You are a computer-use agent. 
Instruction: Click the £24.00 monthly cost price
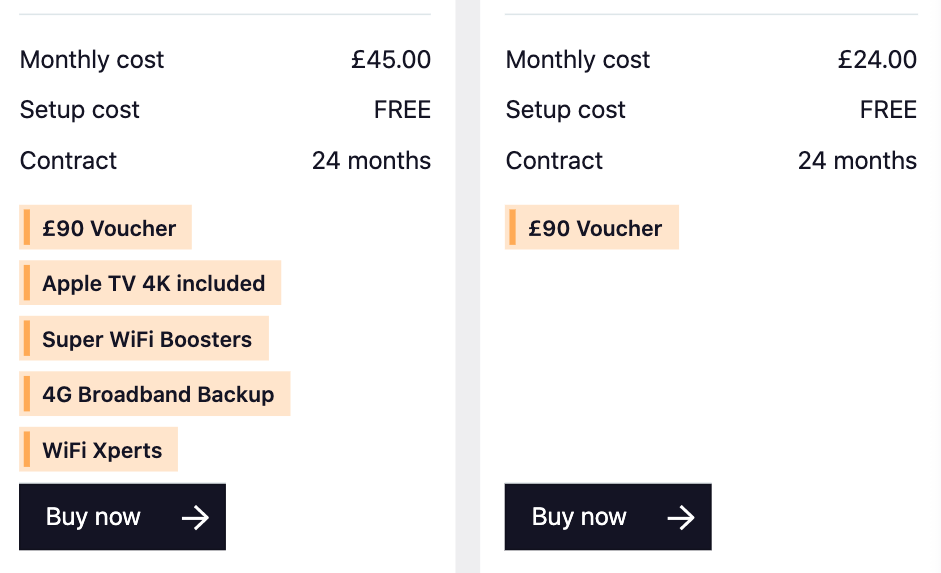pyautogui.click(x=877, y=60)
